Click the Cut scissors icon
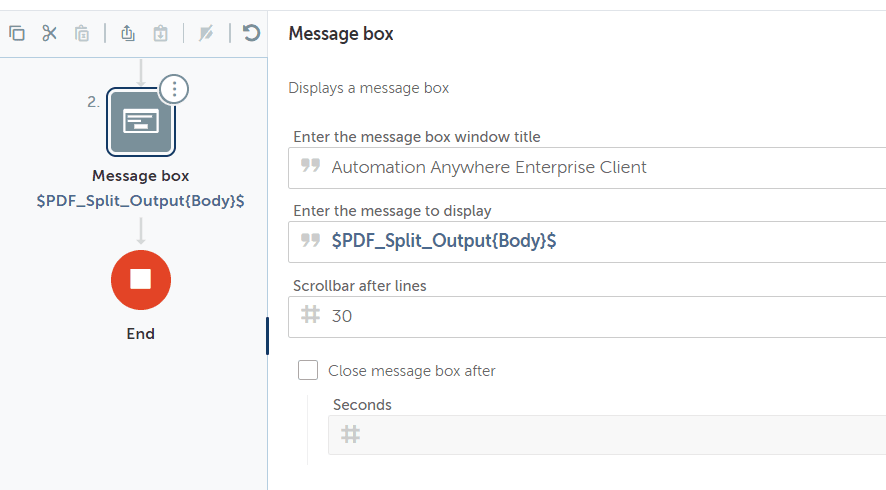This screenshot has width=886, height=490. click(49, 33)
